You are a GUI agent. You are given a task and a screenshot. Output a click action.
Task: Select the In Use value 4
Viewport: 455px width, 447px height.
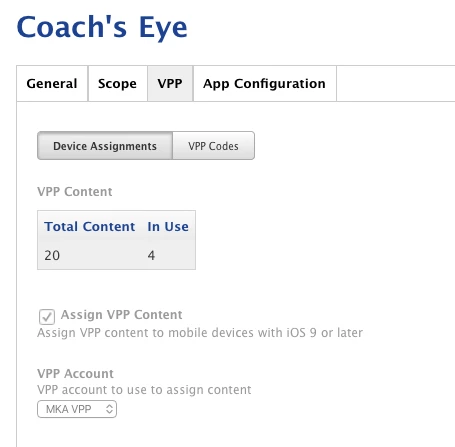(x=151, y=255)
